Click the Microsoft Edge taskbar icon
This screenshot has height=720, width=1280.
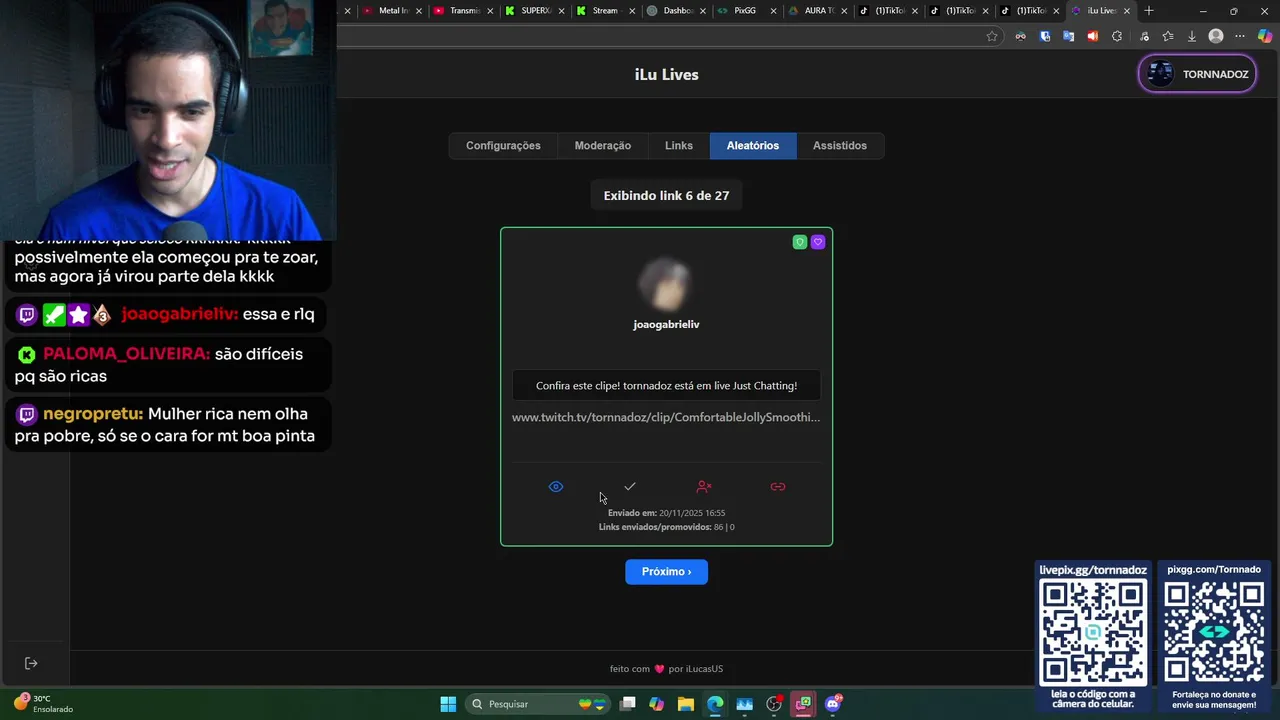pyautogui.click(x=715, y=704)
